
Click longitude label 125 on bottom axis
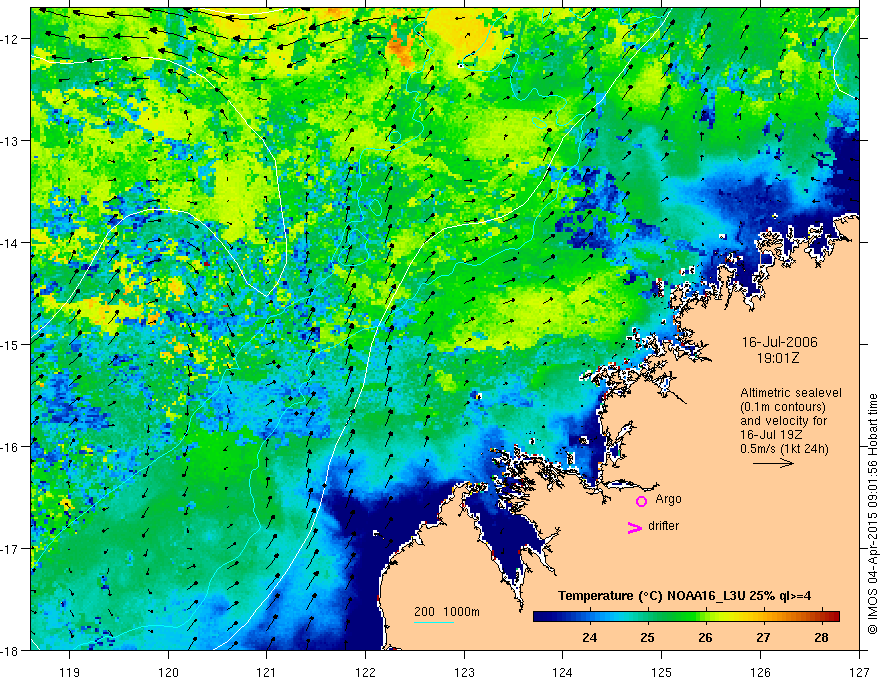click(x=662, y=672)
